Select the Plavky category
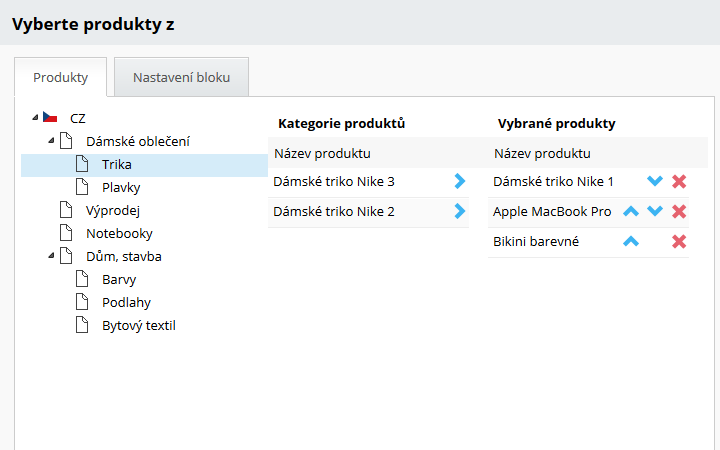The height and width of the screenshot is (450, 720). click(x=121, y=187)
